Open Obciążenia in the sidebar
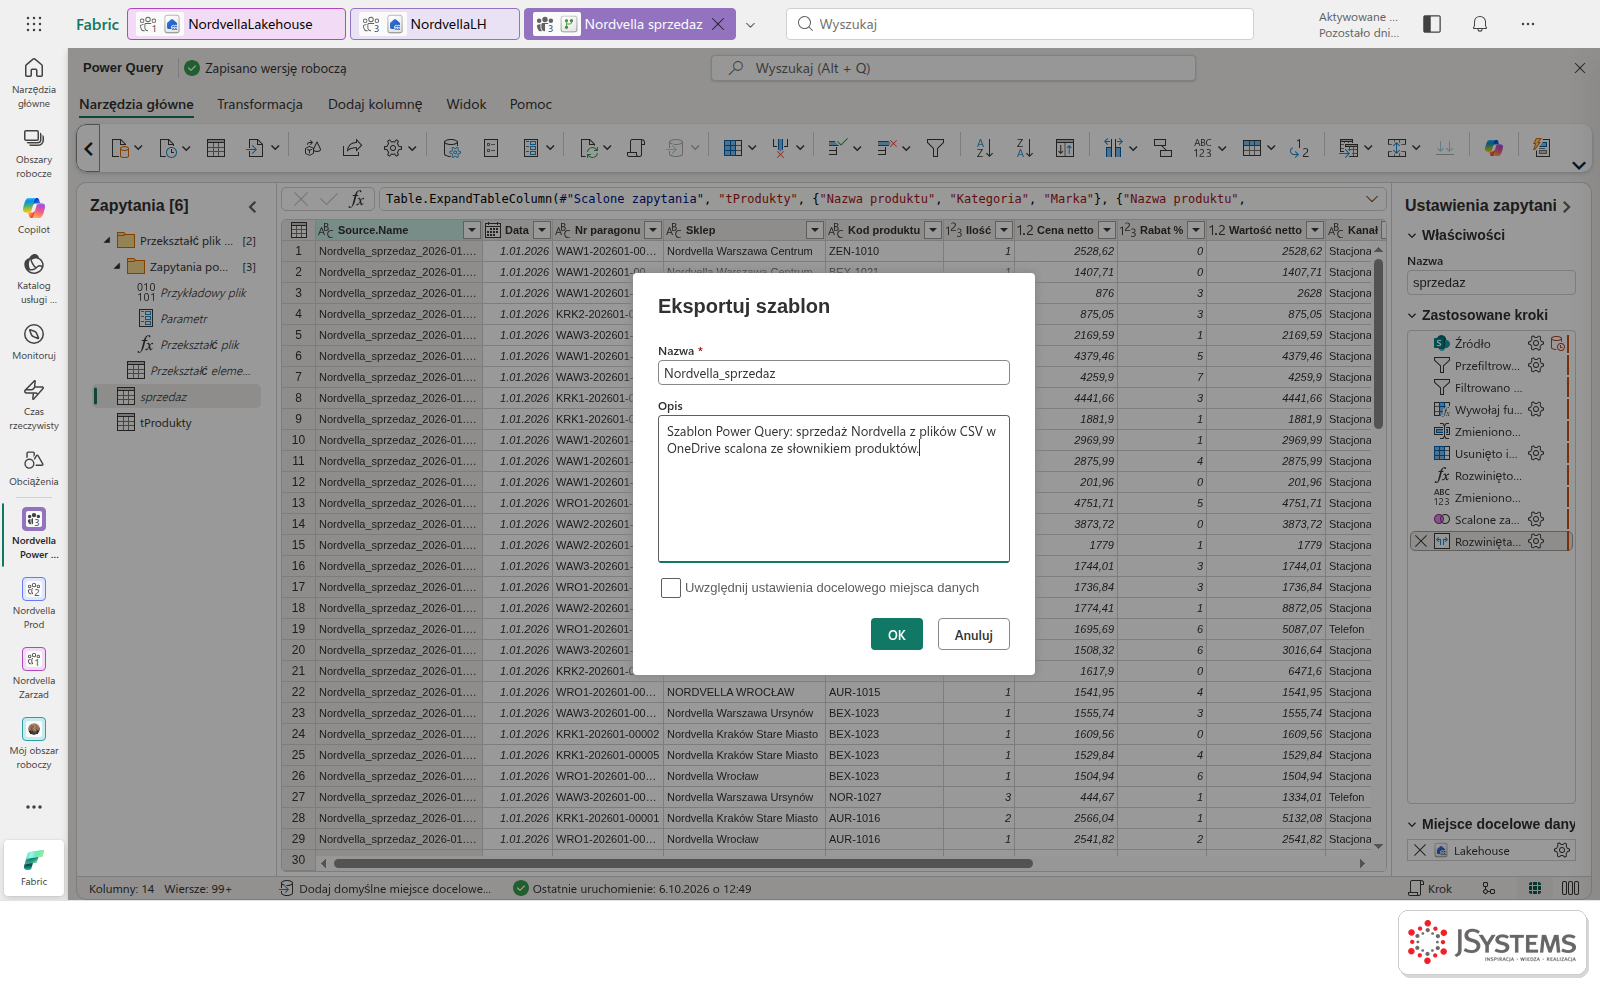 click(33, 467)
